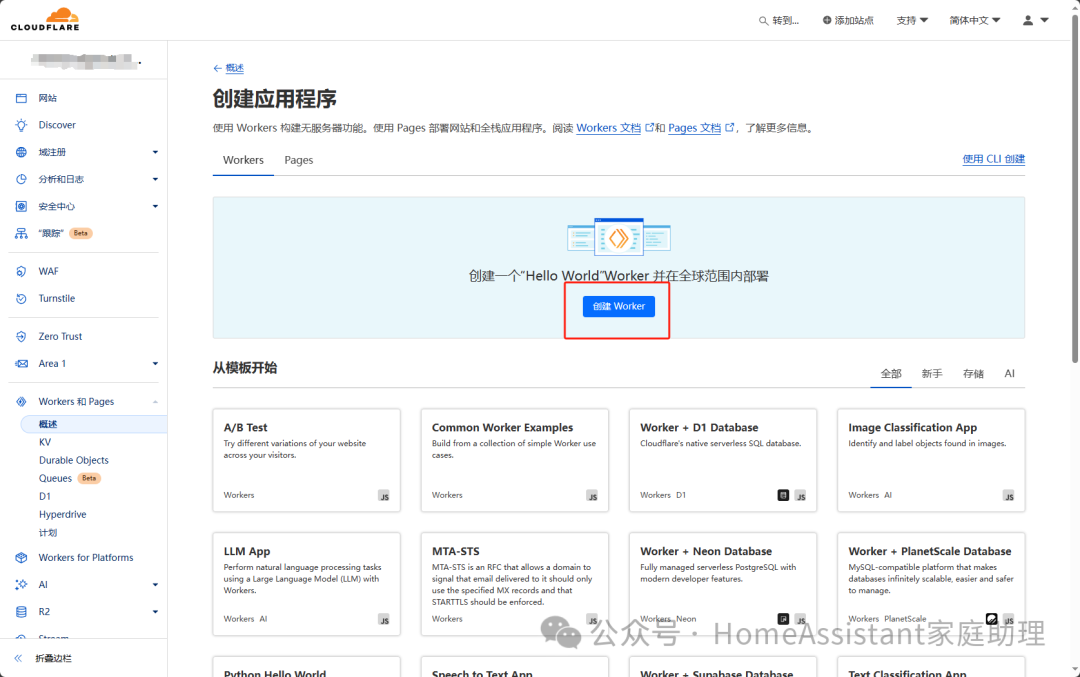Select Queues in the sidebar
Screen dimensions: 1080x677
coord(55,478)
